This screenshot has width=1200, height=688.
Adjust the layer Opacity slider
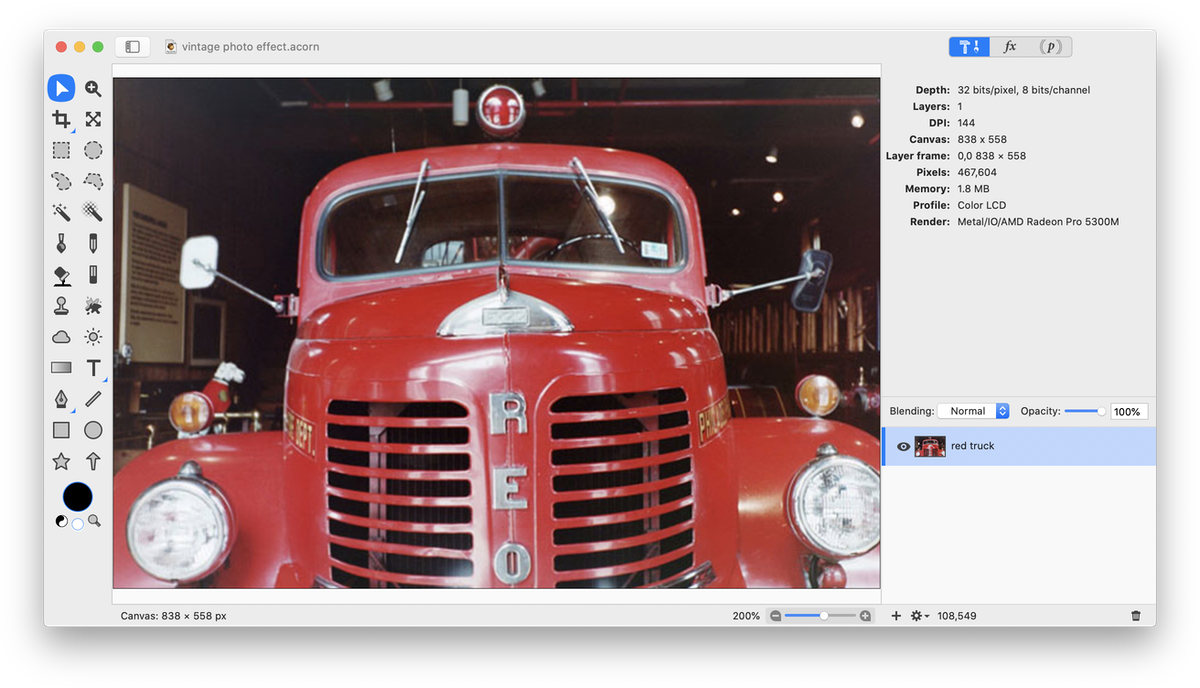point(1085,411)
